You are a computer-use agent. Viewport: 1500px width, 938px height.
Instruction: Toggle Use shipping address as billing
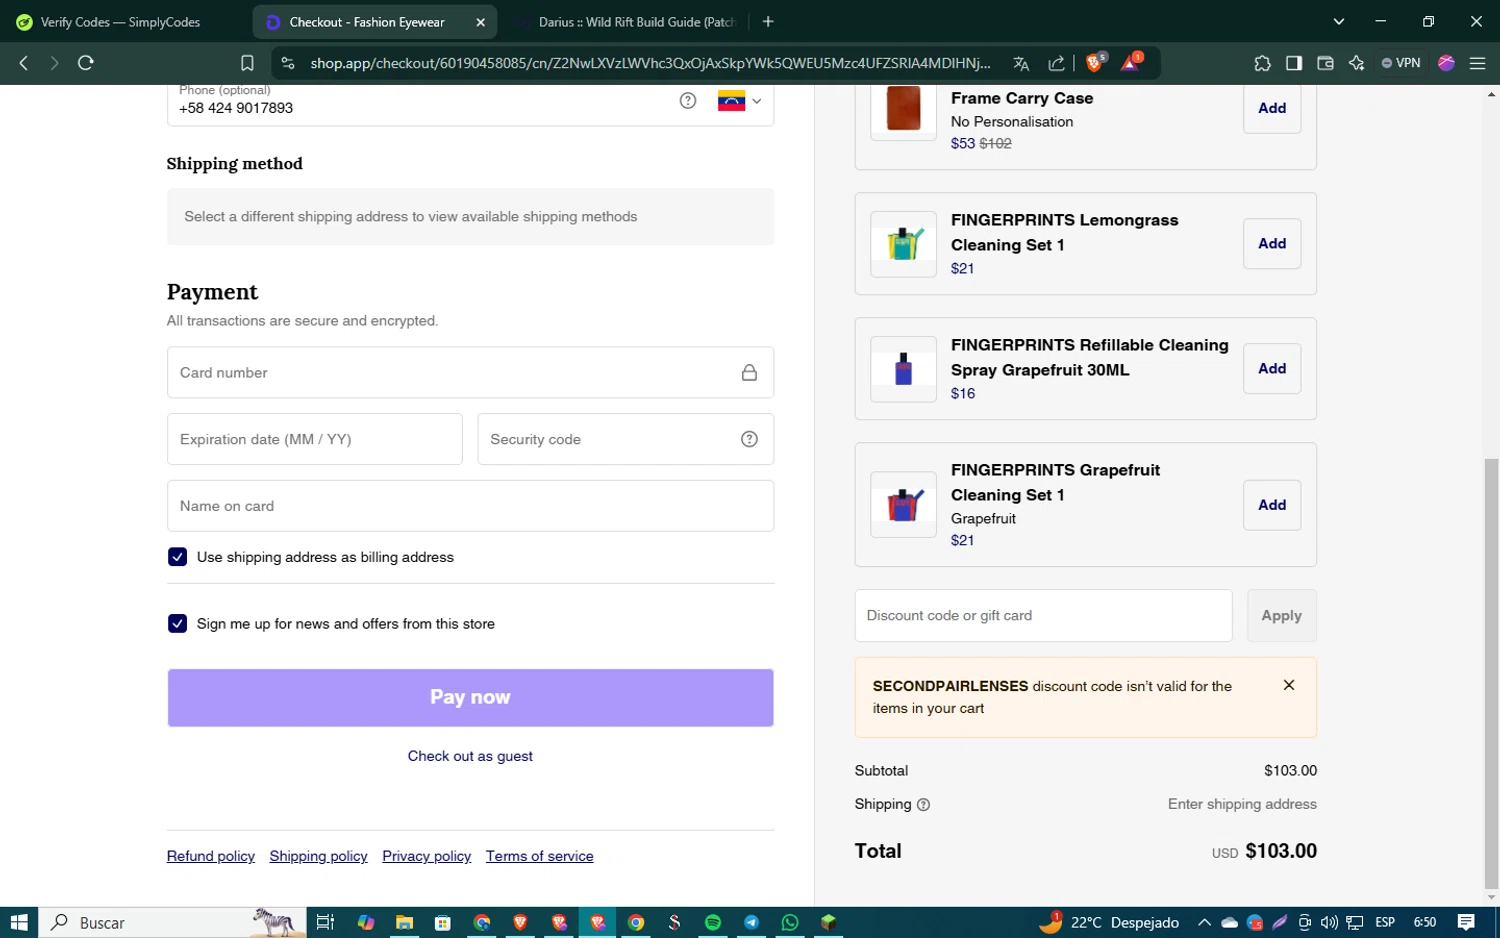tap(177, 557)
